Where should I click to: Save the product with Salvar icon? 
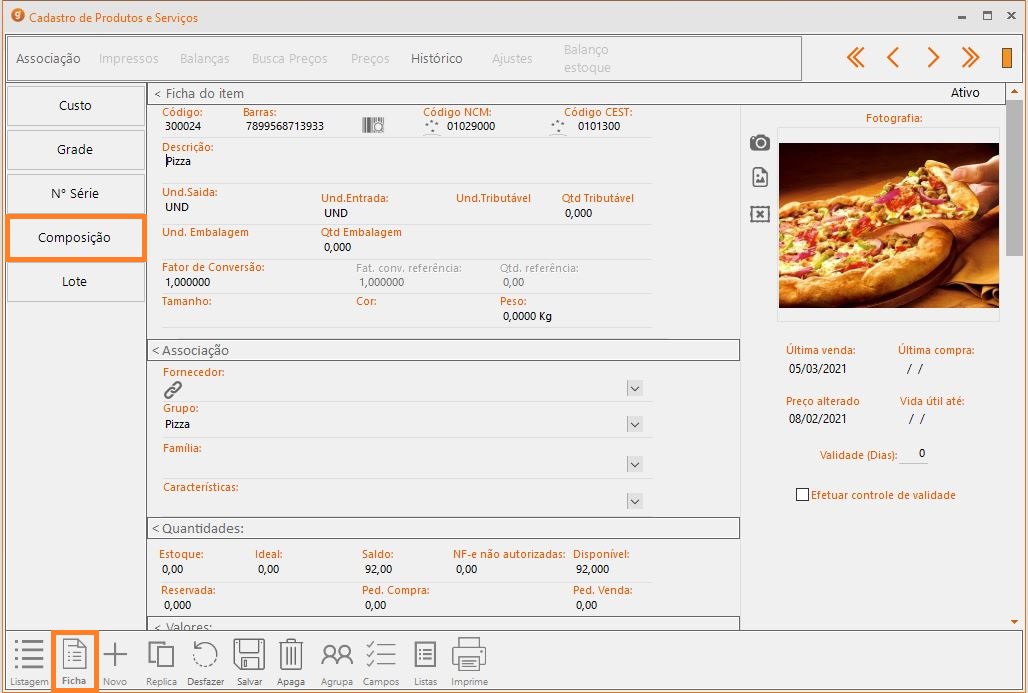pos(249,661)
